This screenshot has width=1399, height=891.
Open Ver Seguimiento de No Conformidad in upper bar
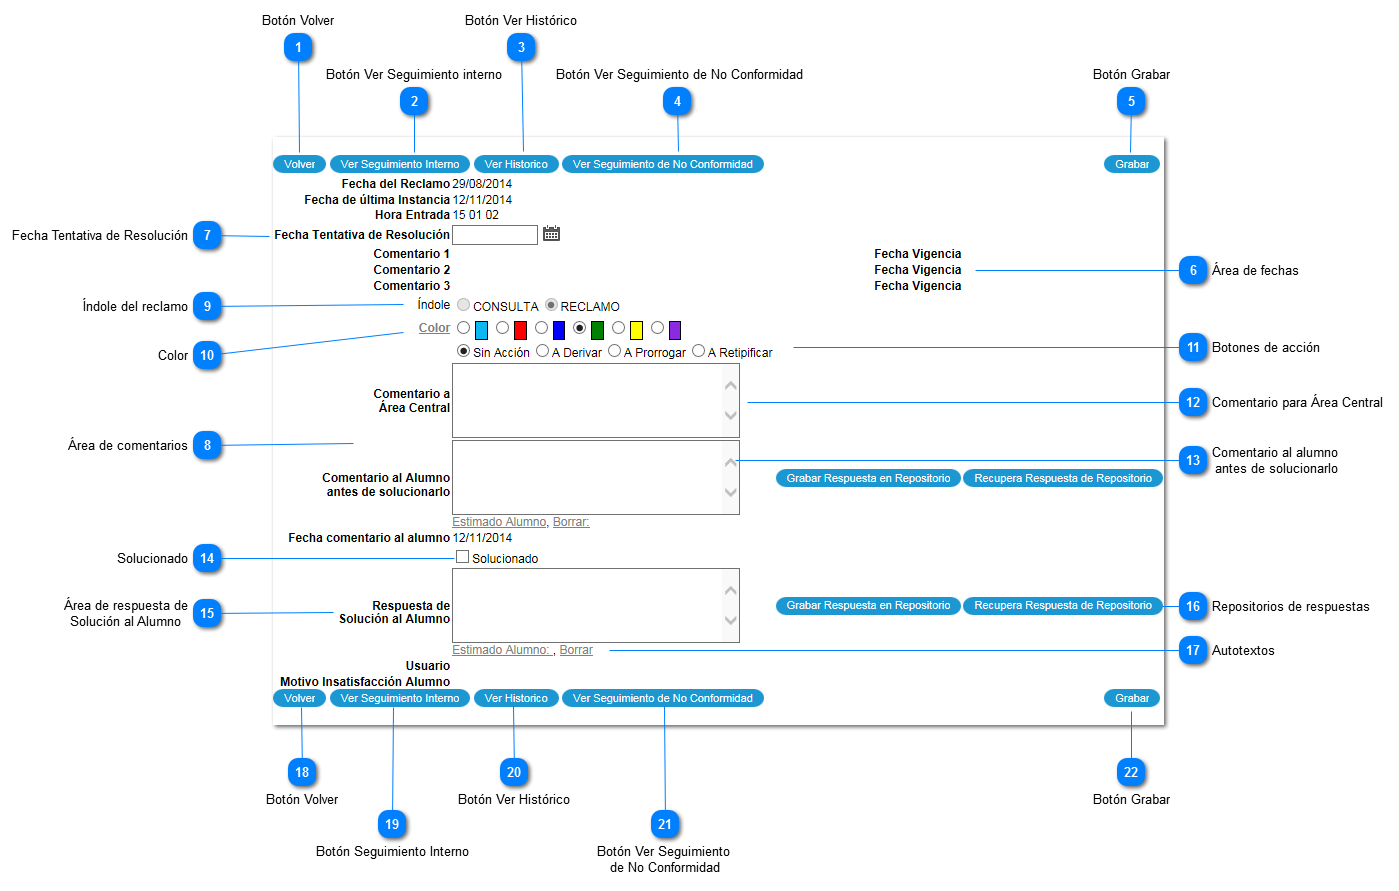coord(663,164)
